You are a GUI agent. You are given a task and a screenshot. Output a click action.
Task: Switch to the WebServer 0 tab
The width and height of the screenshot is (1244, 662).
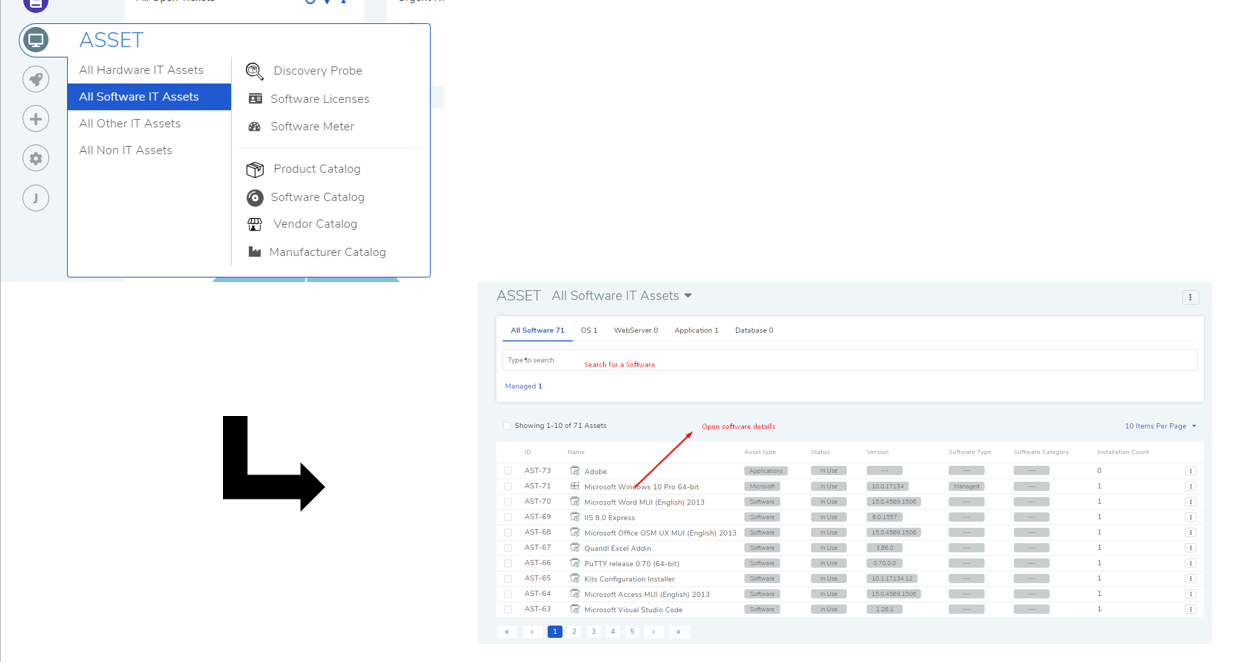[636, 330]
